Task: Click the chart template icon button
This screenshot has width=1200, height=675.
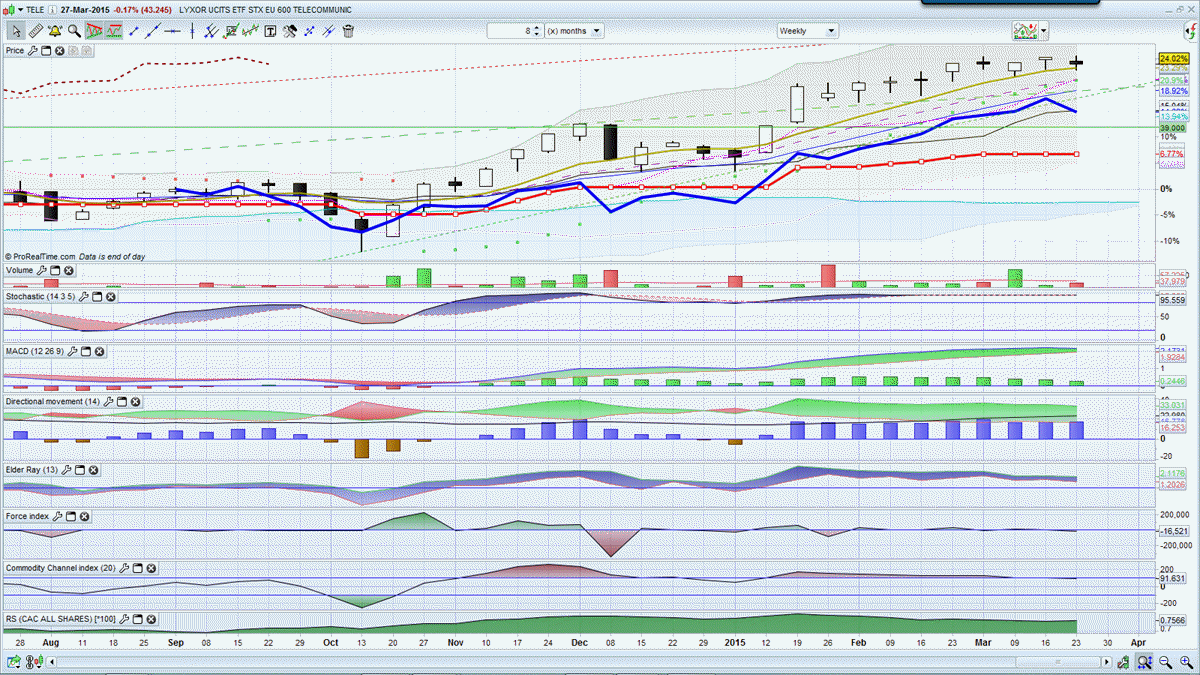Action: click(x=1024, y=31)
